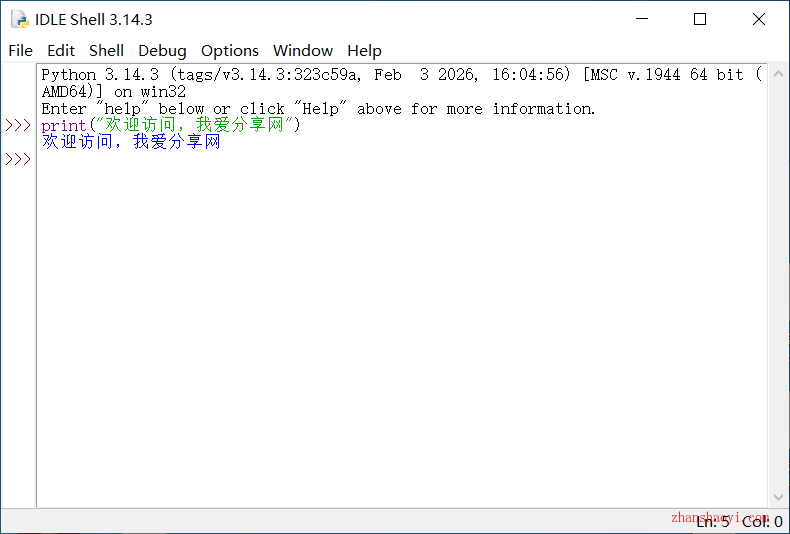The width and height of the screenshot is (790, 534).
Task: Open the Options menu
Action: point(230,51)
